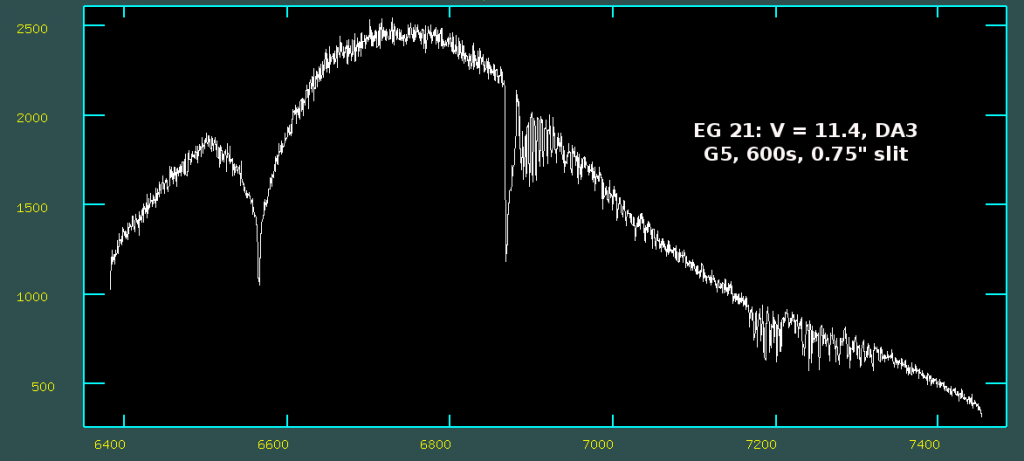Click the 7400 wavelength axis label
Viewport: 1024px width, 461px height.
[924, 445]
